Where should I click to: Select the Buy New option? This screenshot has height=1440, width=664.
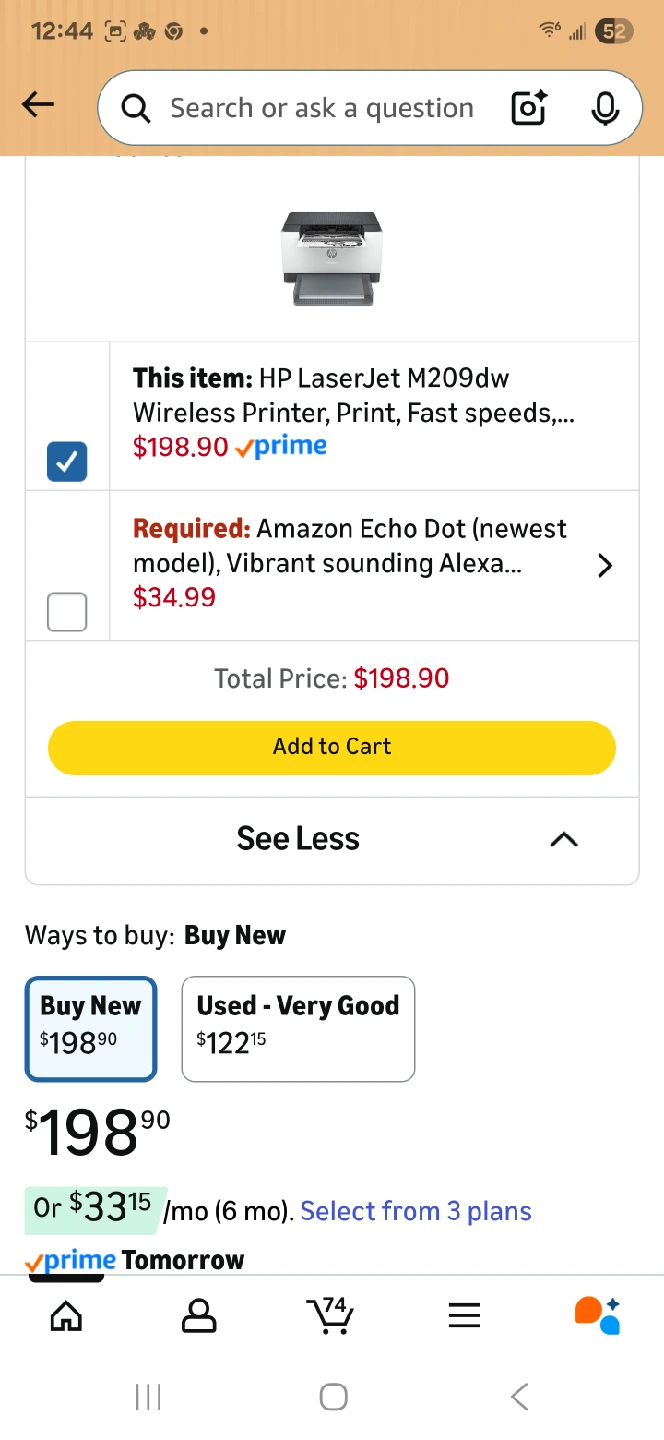click(x=91, y=1029)
